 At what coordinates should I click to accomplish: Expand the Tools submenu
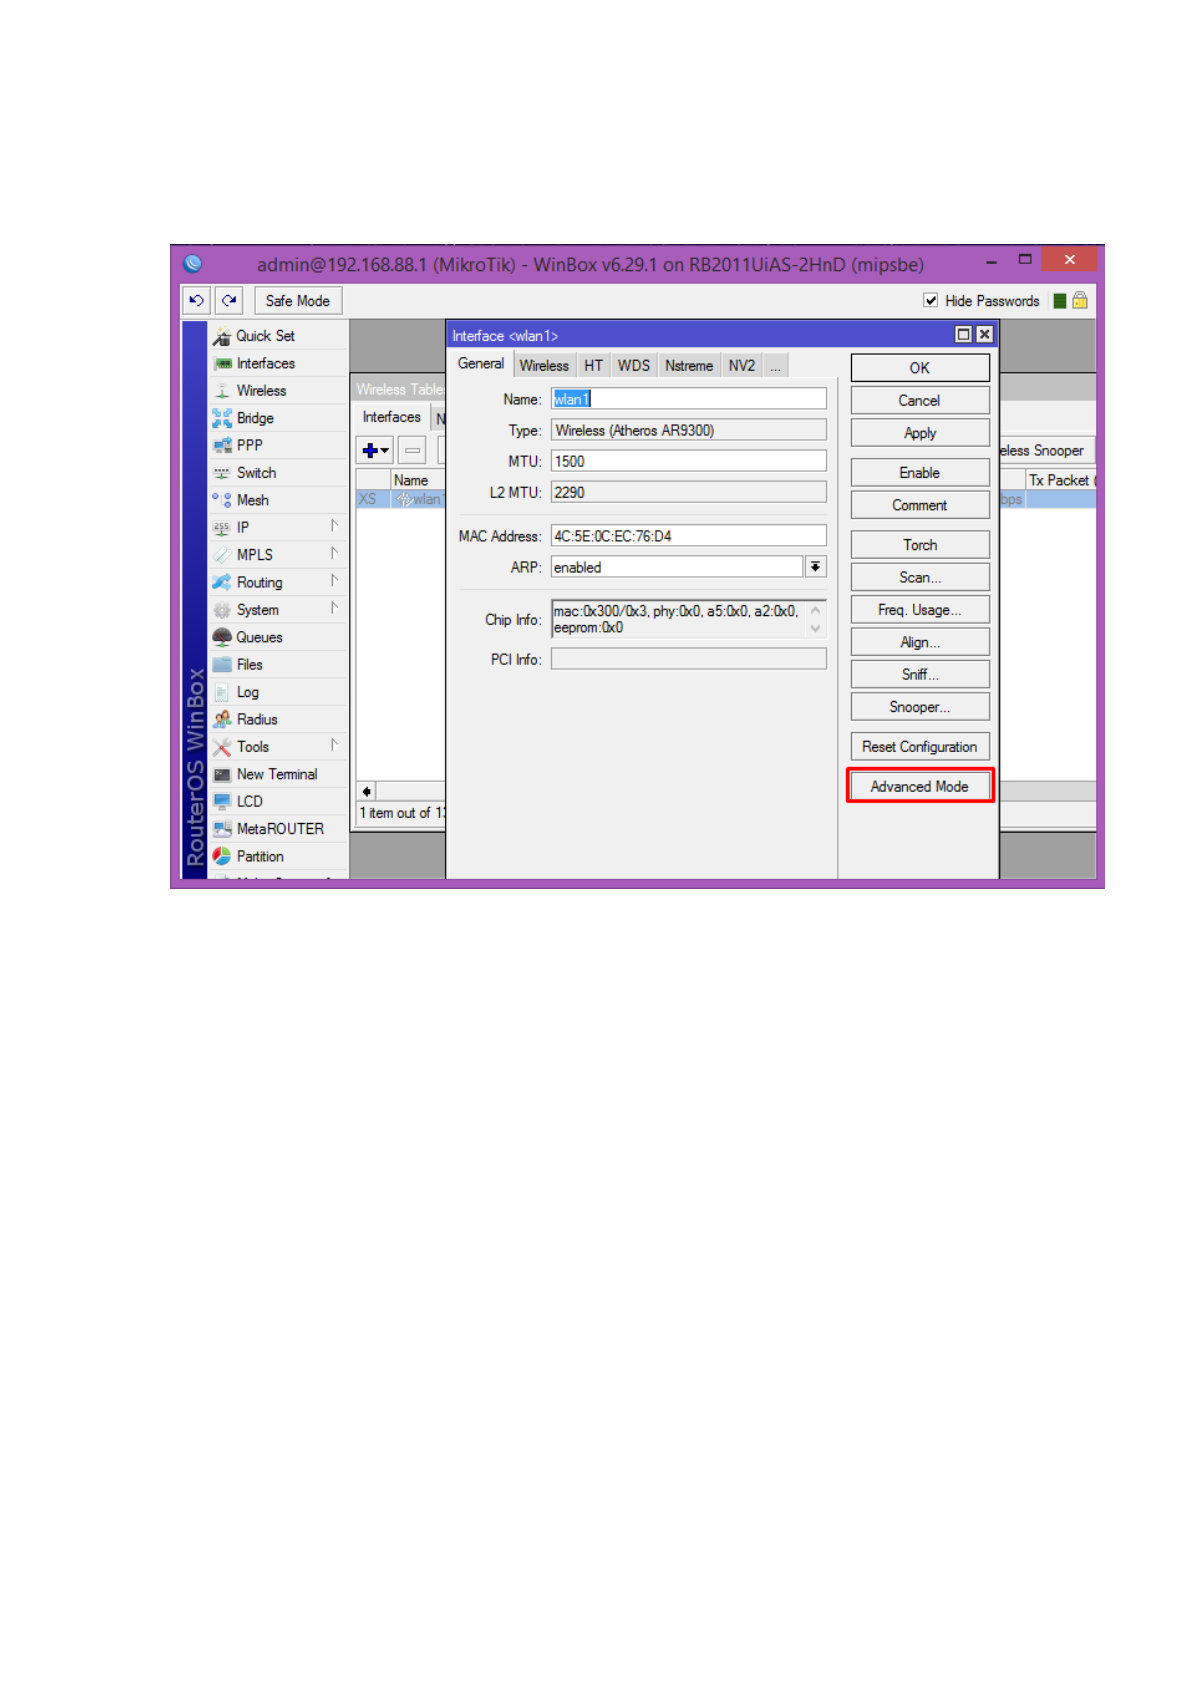point(334,745)
